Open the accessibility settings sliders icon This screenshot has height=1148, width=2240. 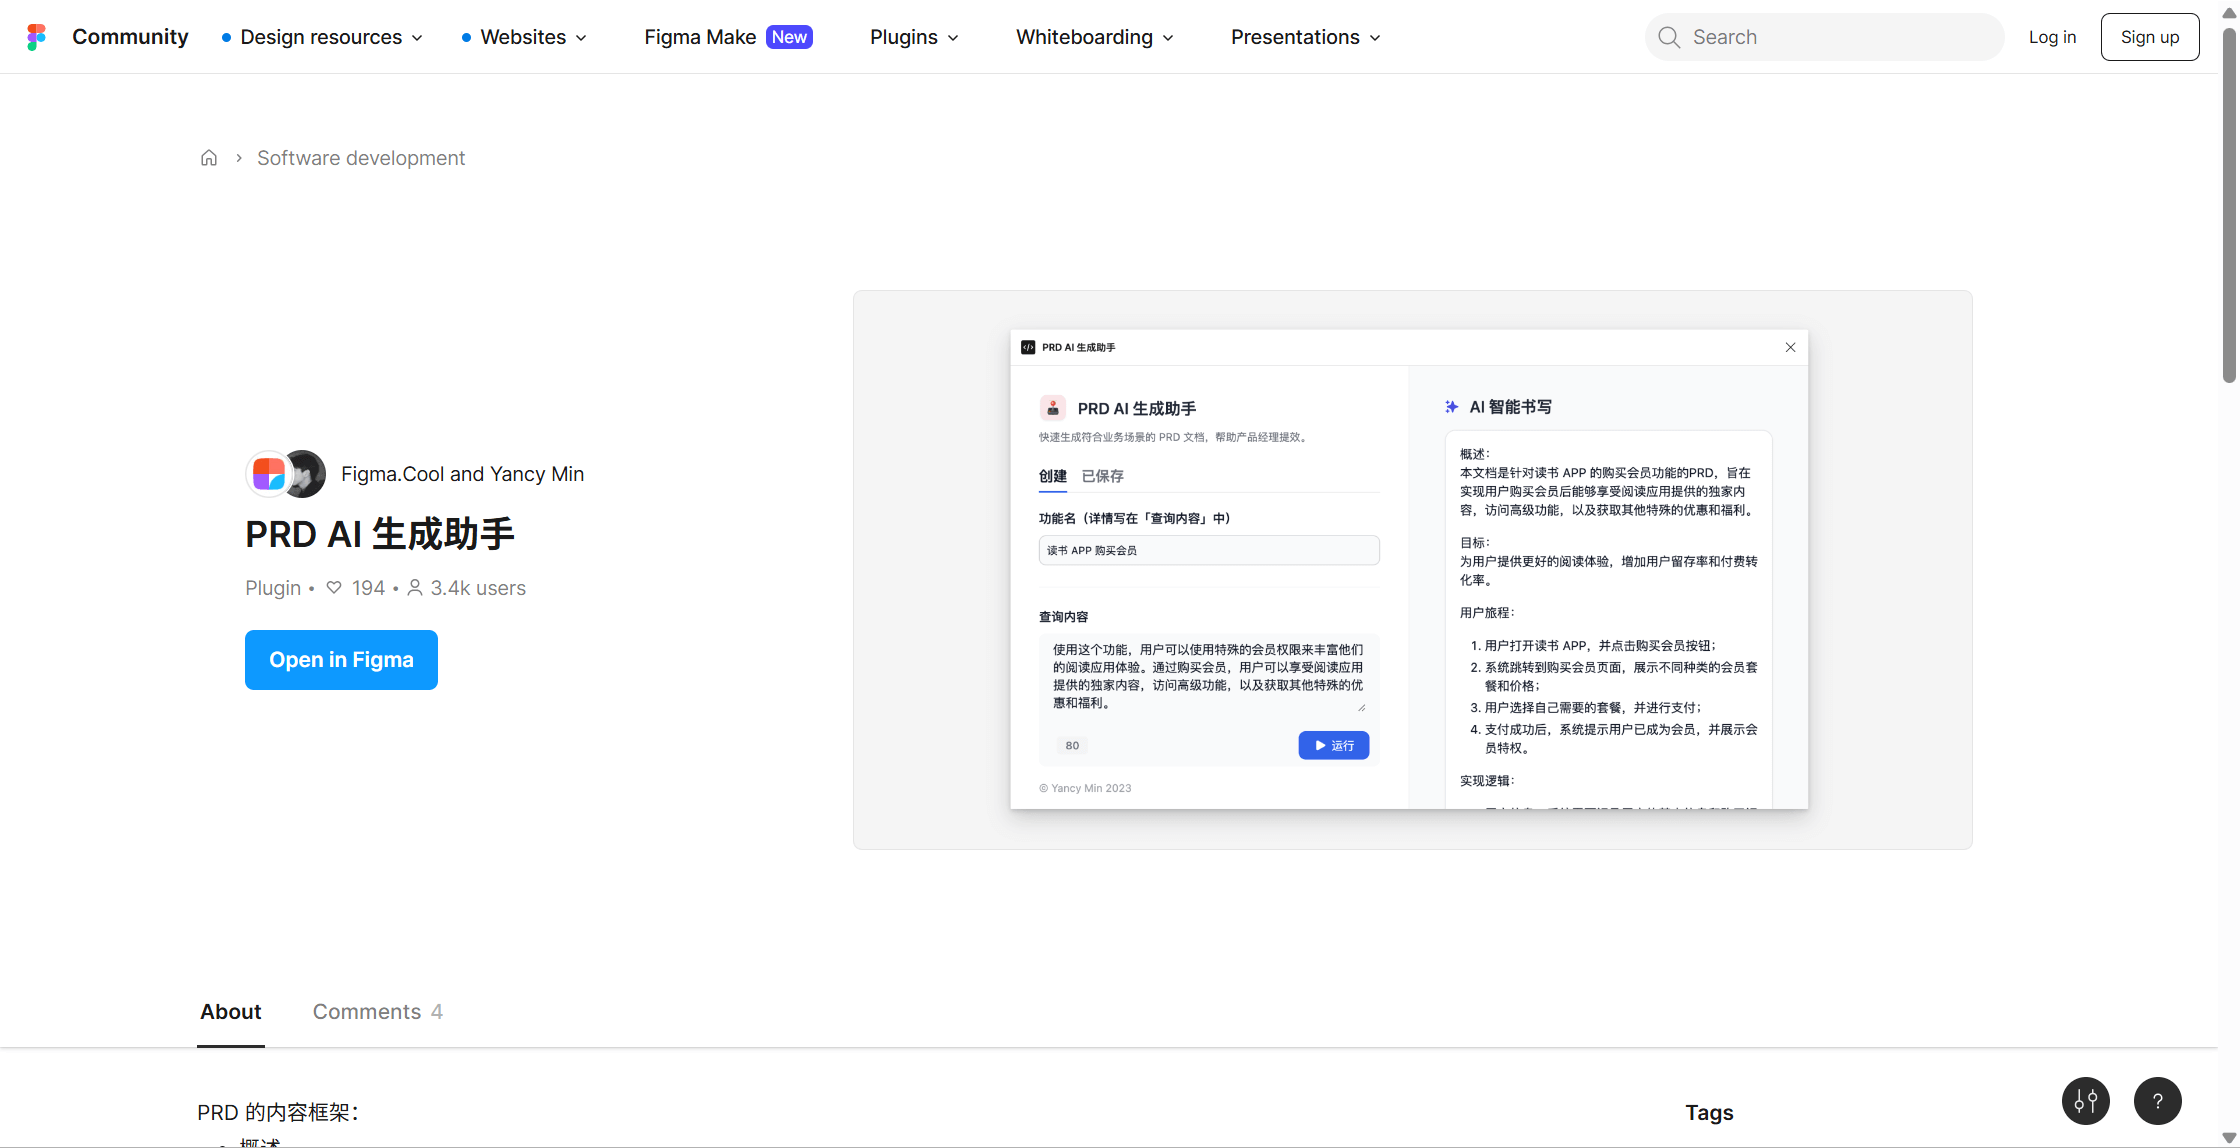2085,1101
